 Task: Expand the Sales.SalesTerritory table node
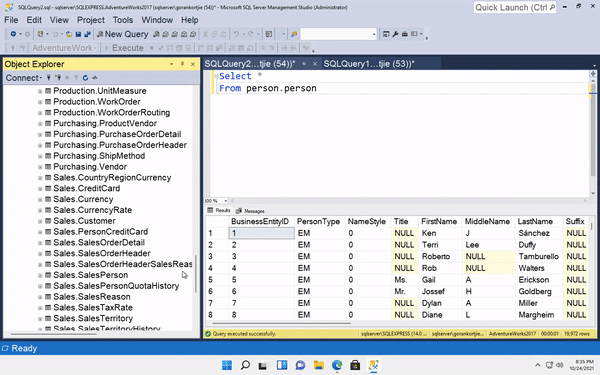click(x=40, y=318)
